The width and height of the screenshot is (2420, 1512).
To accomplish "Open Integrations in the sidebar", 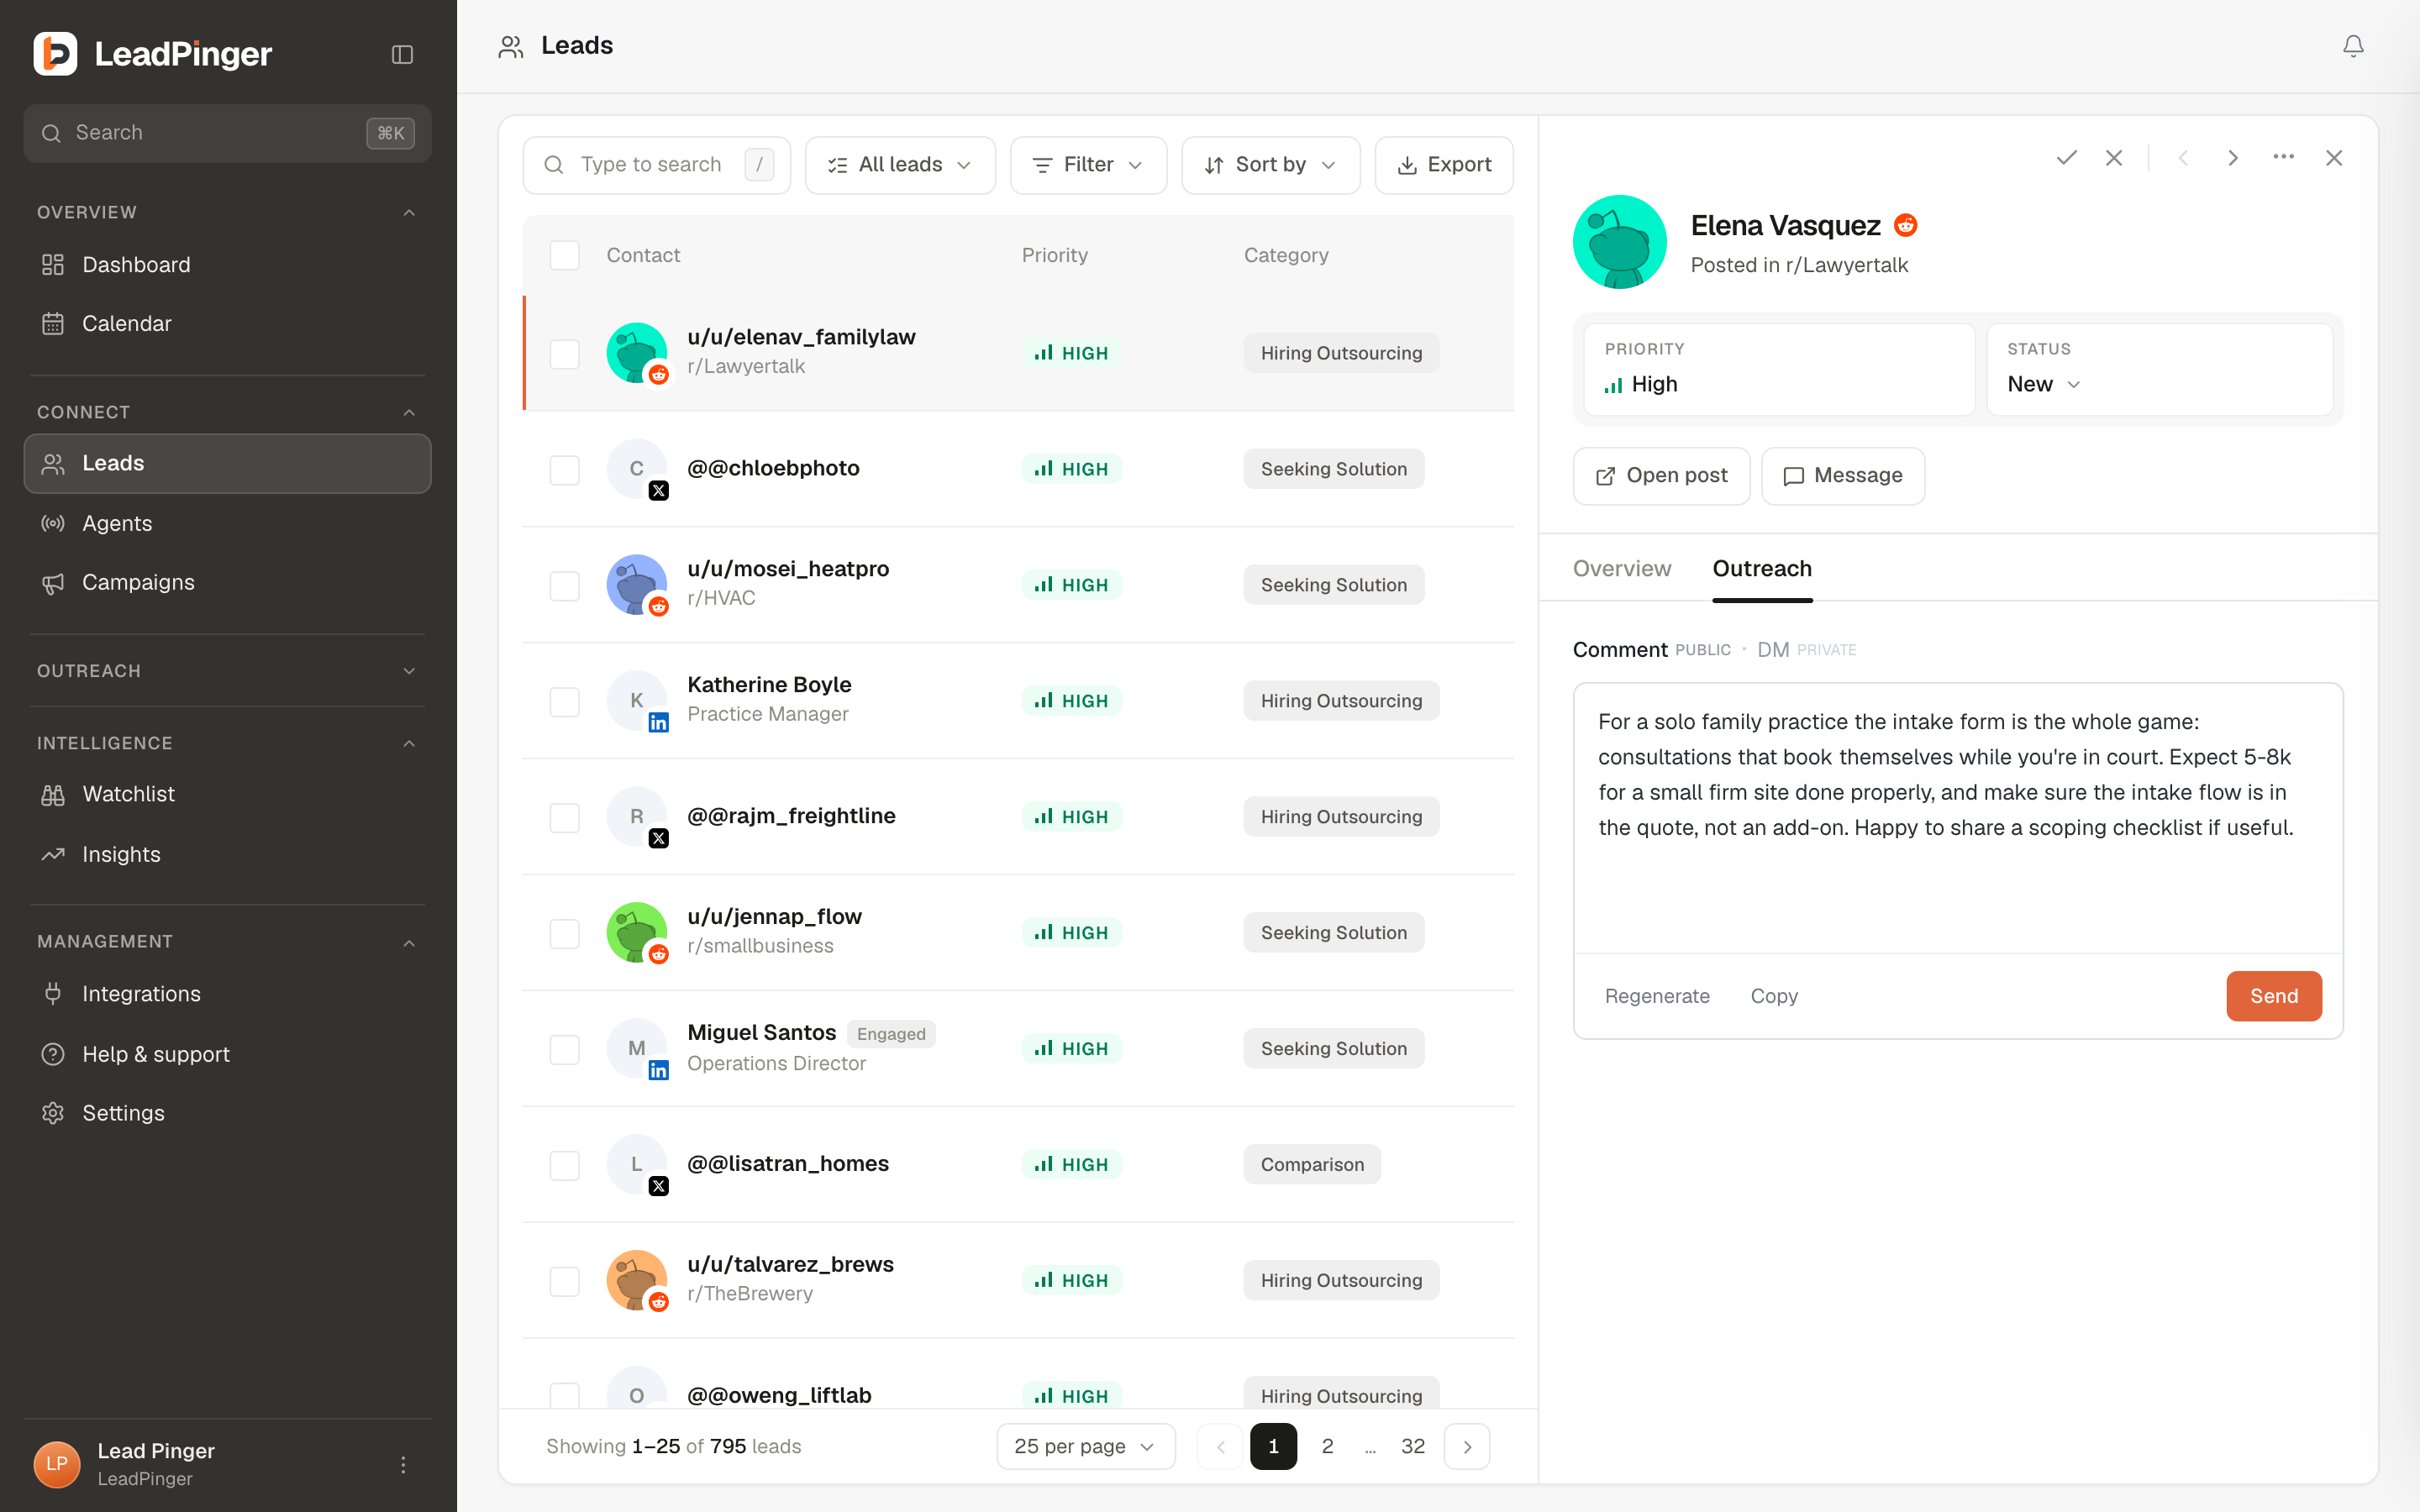I will 228,994.
